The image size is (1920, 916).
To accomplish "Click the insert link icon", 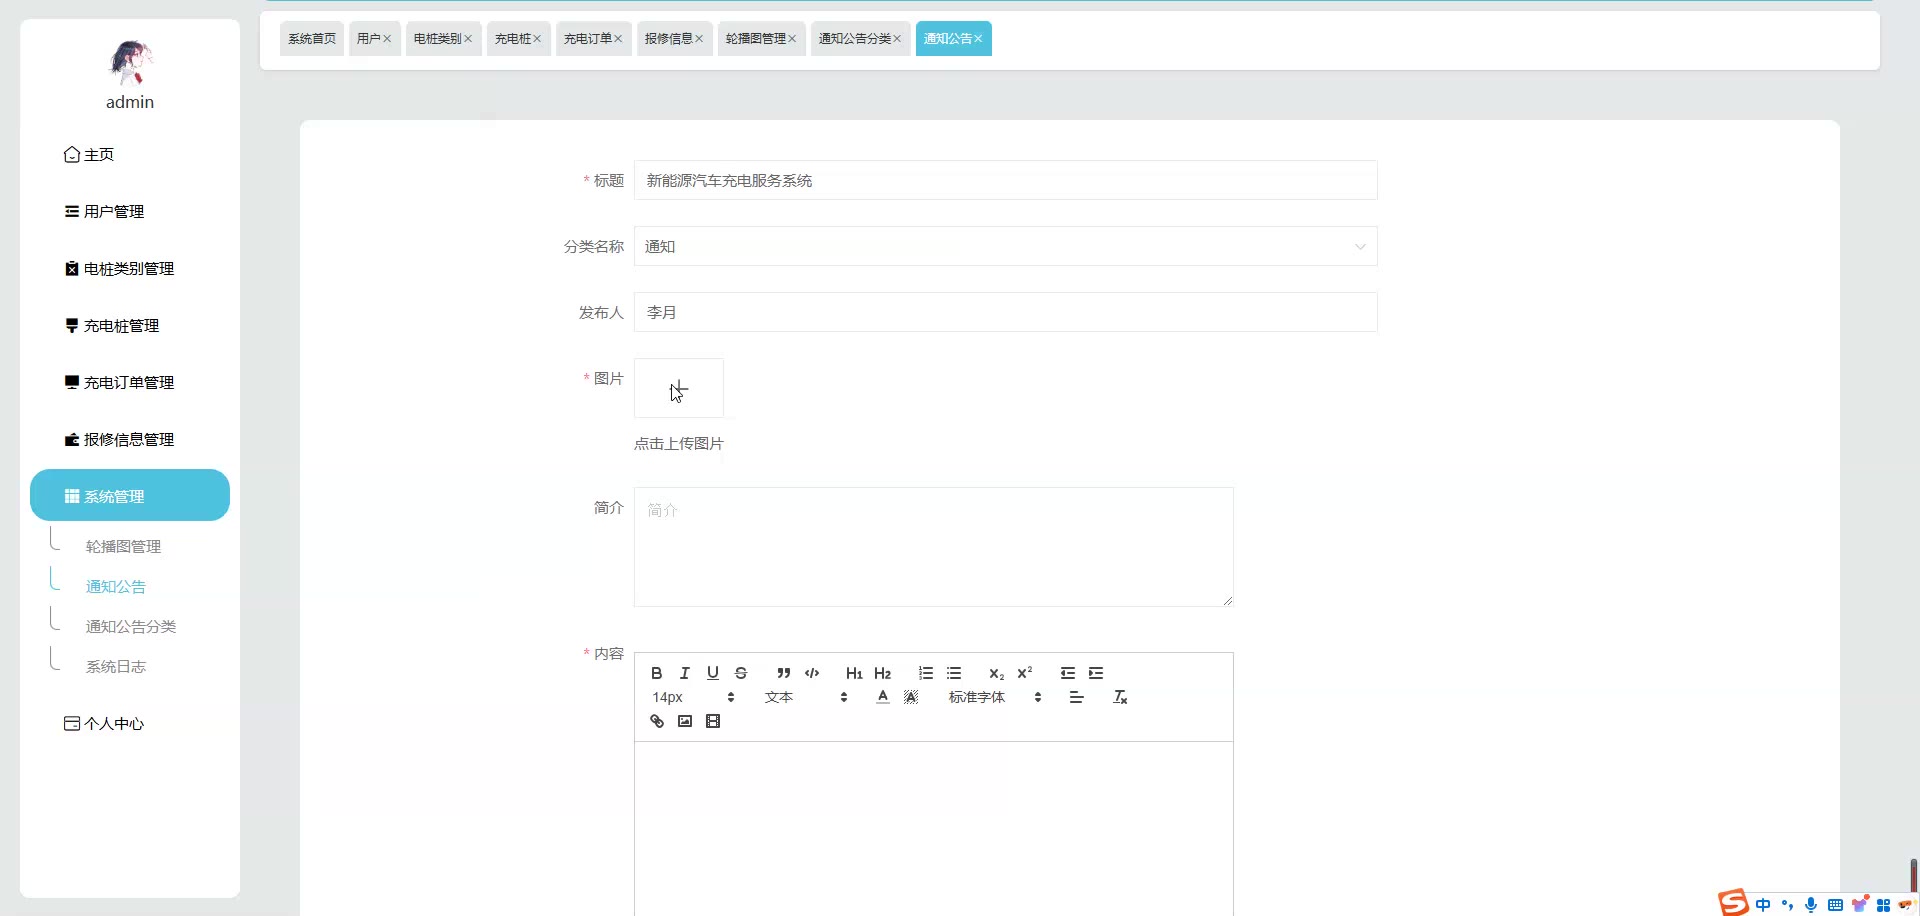I will pos(657,721).
